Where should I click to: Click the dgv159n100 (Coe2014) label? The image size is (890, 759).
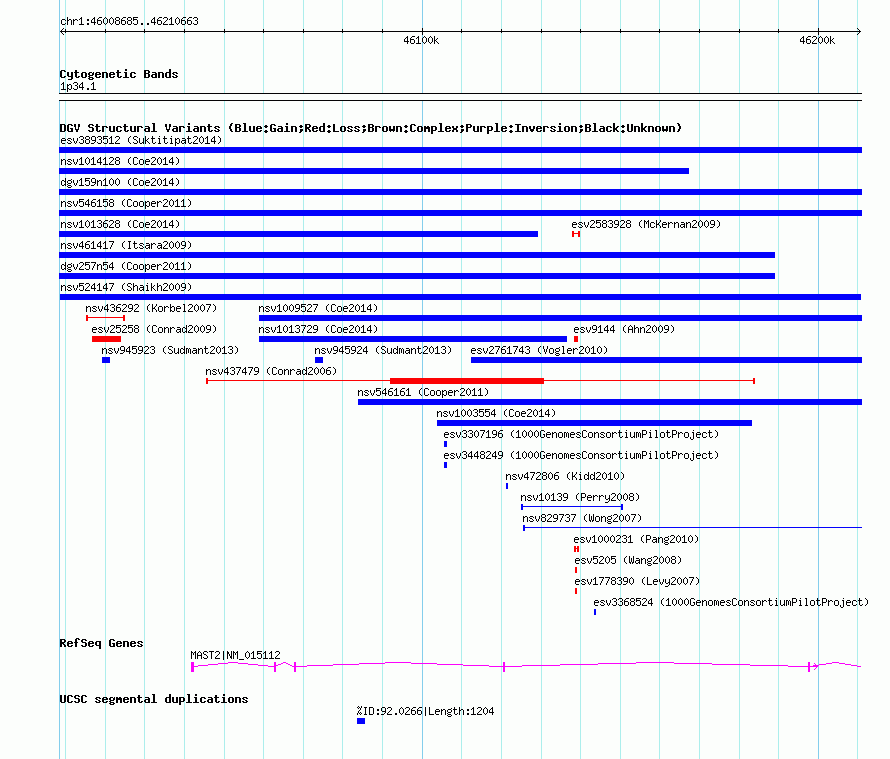click(x=120, y=182)
